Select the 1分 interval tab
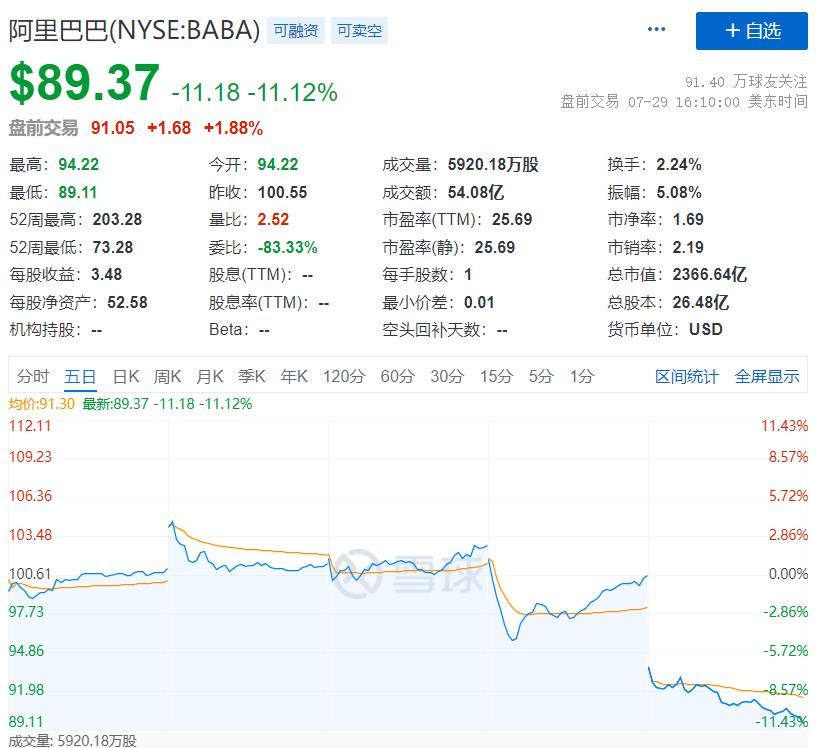This screenshot has height=748, width=821. pos(582,376)
